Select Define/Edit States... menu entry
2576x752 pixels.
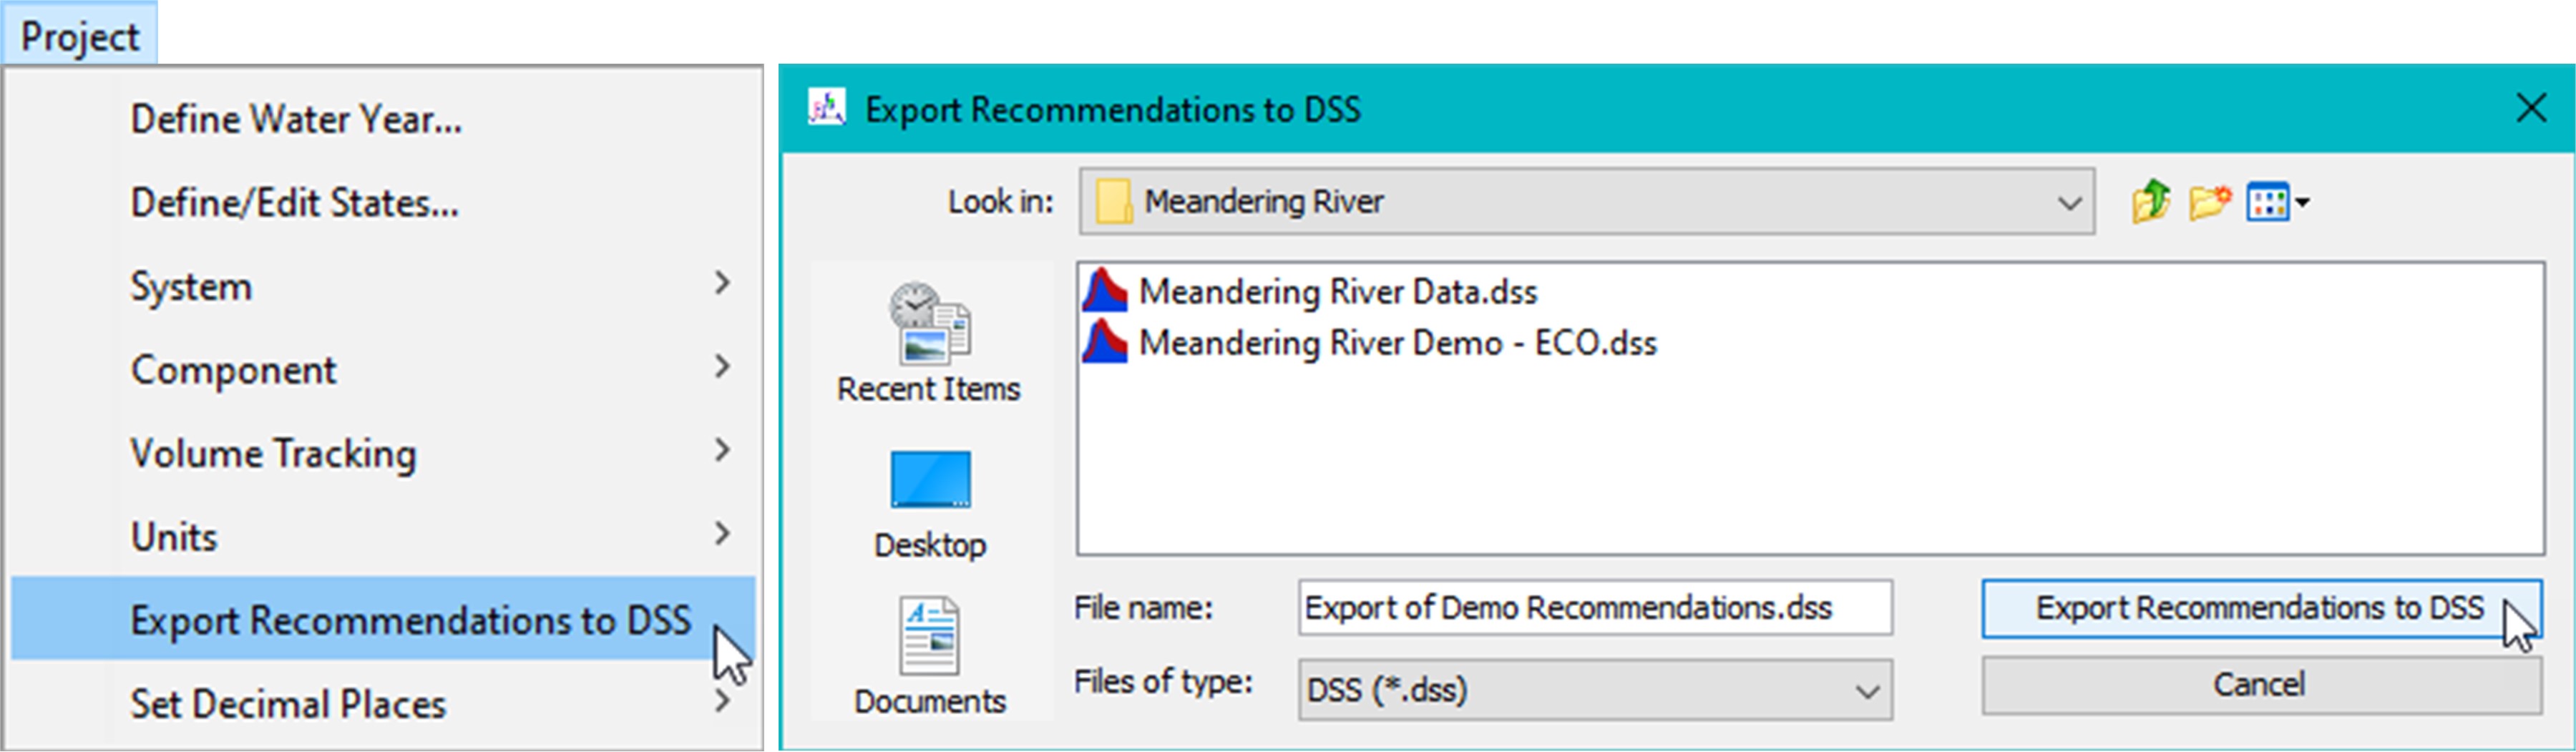[x=383, y=203]
